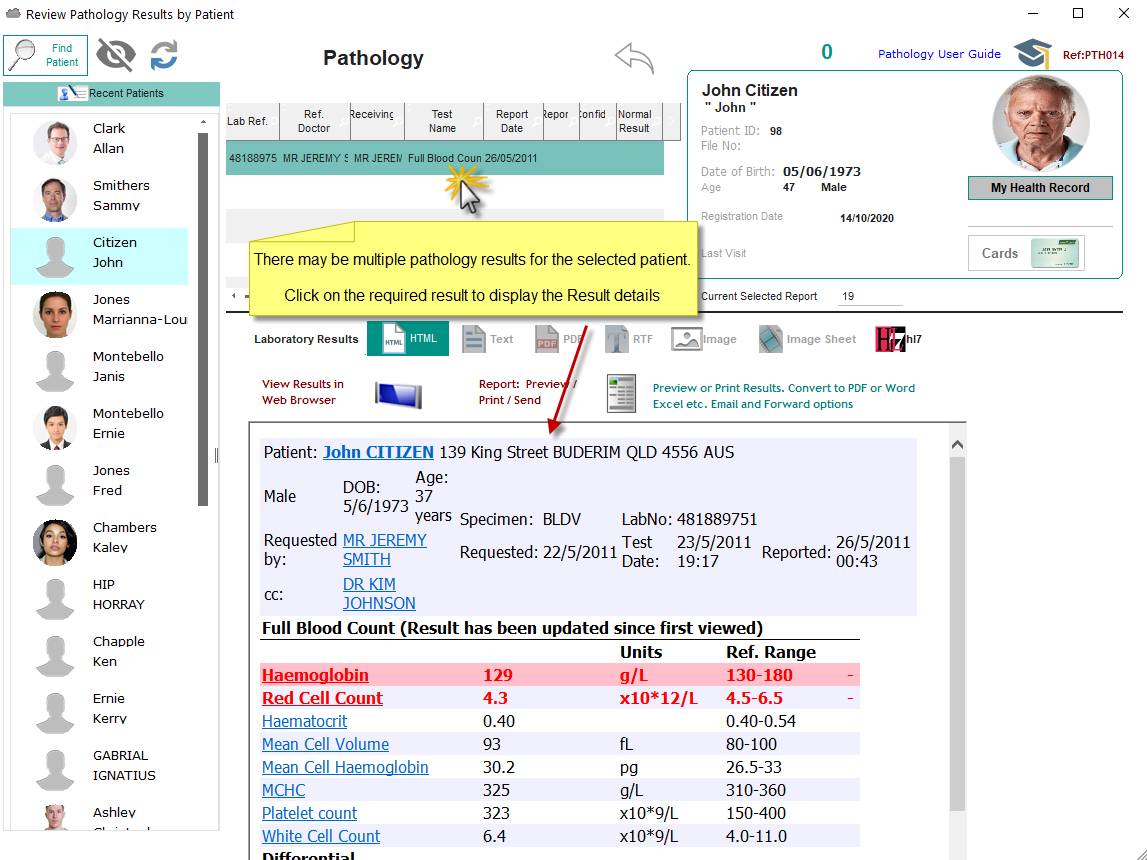1147x860 pixels.
Task: Sort by Test Name column header
Action: 443,121
